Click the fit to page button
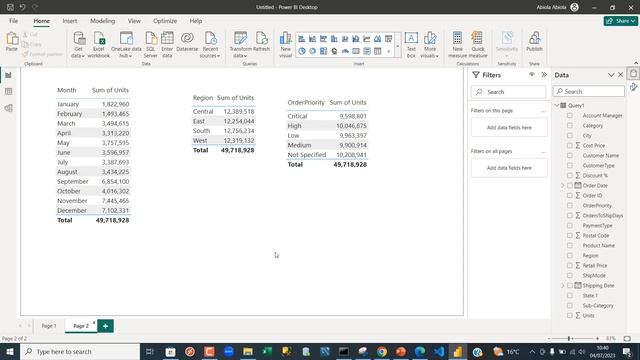 [x=627, y=338]
